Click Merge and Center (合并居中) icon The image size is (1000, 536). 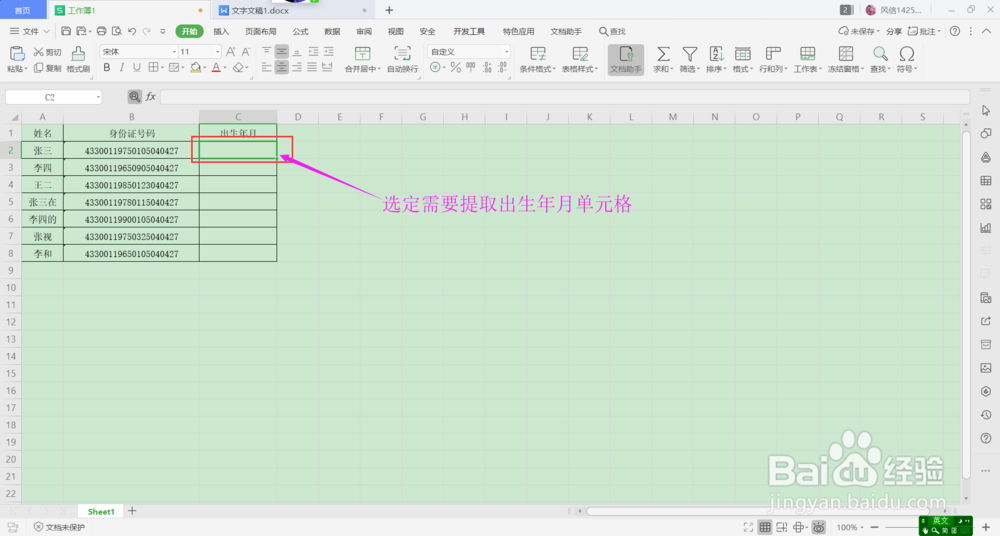[x=362, y=54]
